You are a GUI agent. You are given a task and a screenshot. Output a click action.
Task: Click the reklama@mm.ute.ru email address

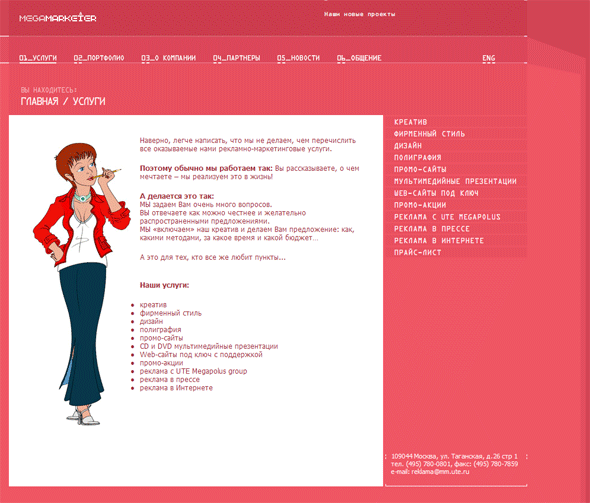coord(440,471)
